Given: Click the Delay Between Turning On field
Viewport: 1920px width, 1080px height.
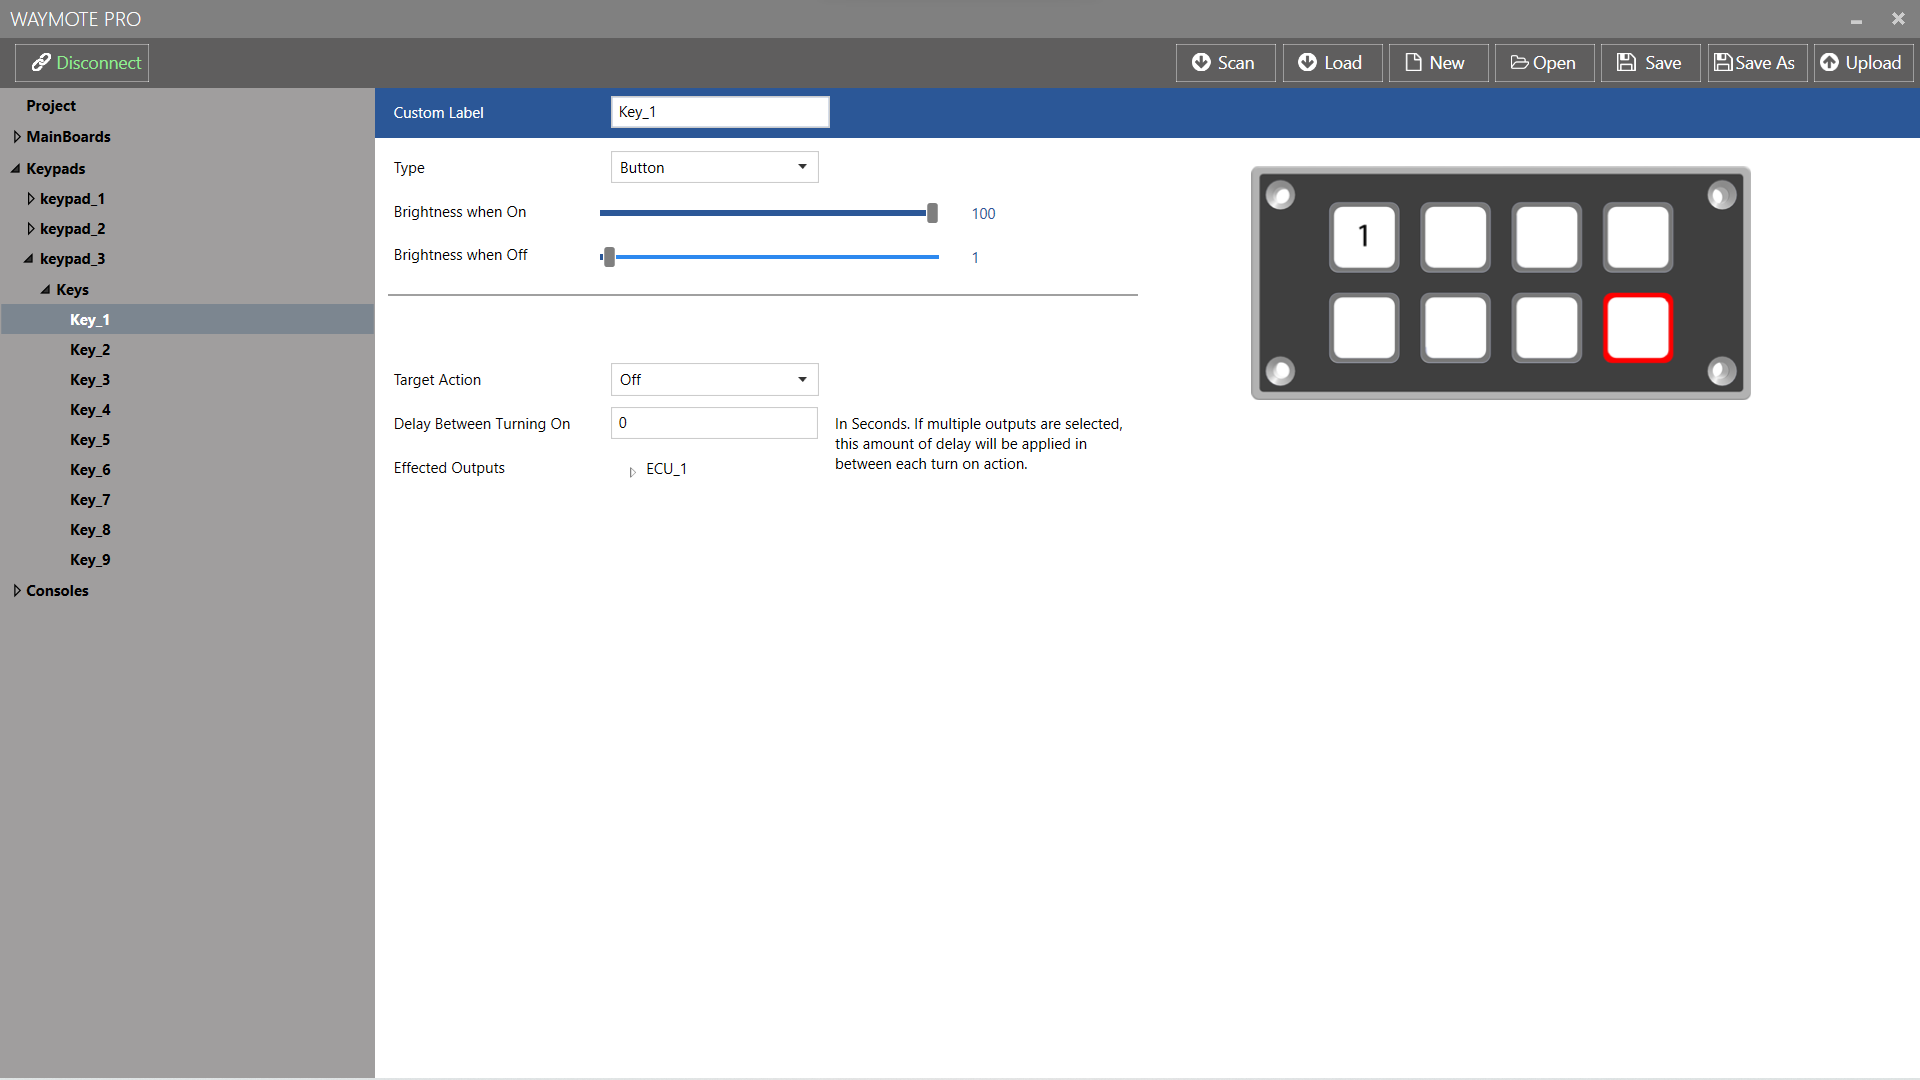Looking at the screenshot, I should pos(713,423).
